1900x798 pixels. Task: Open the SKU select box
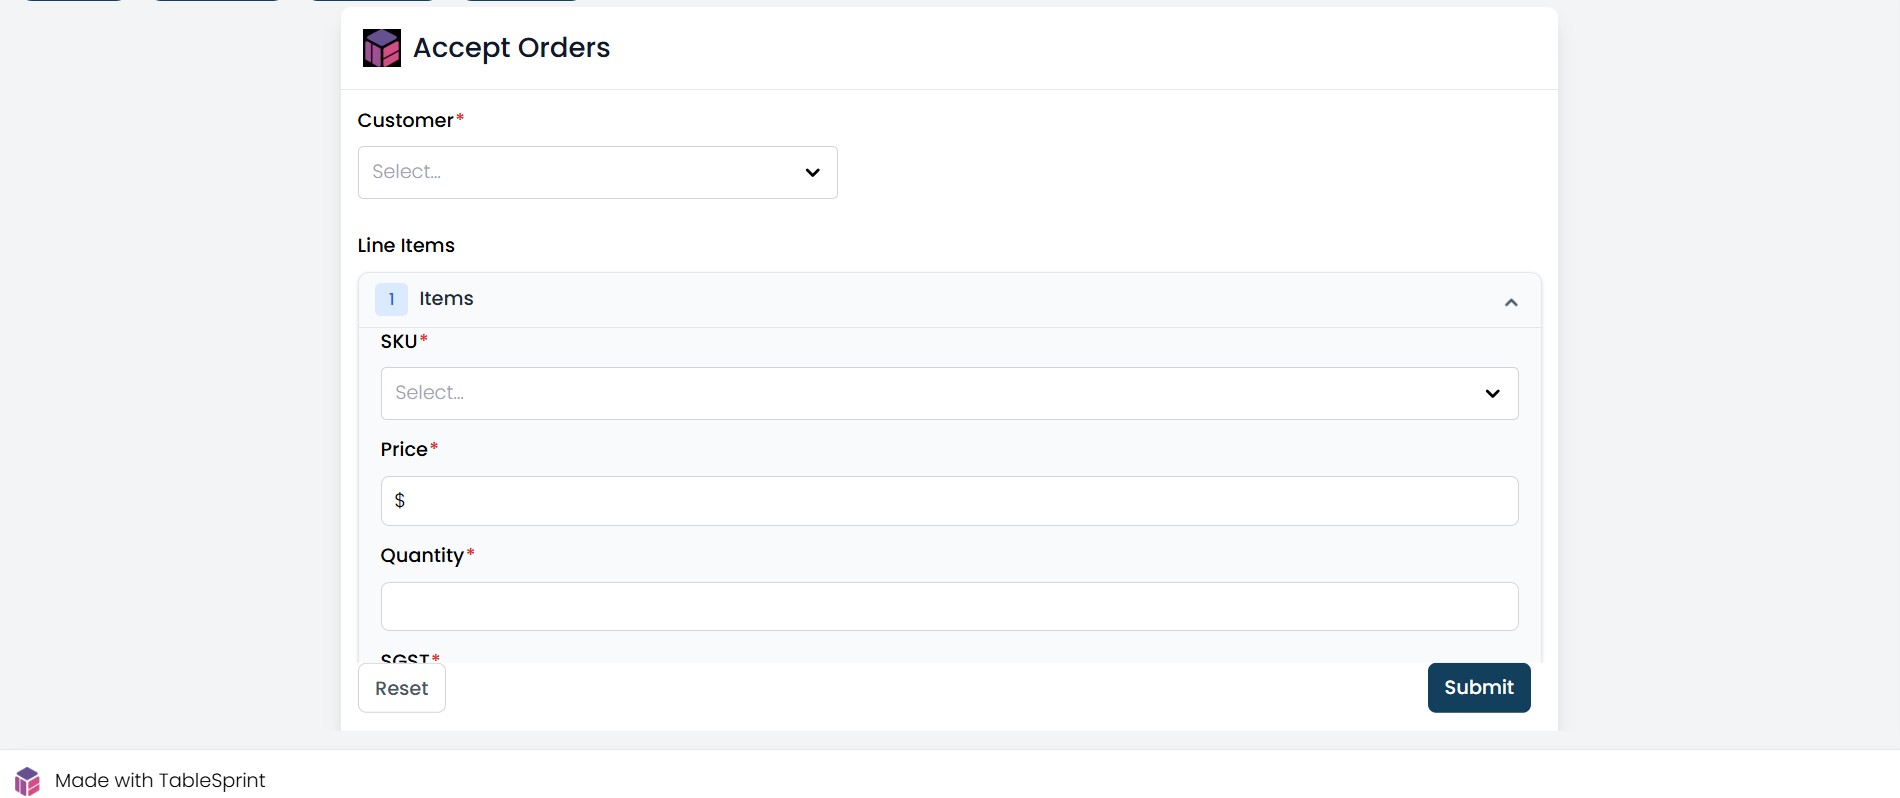(950, 393)
